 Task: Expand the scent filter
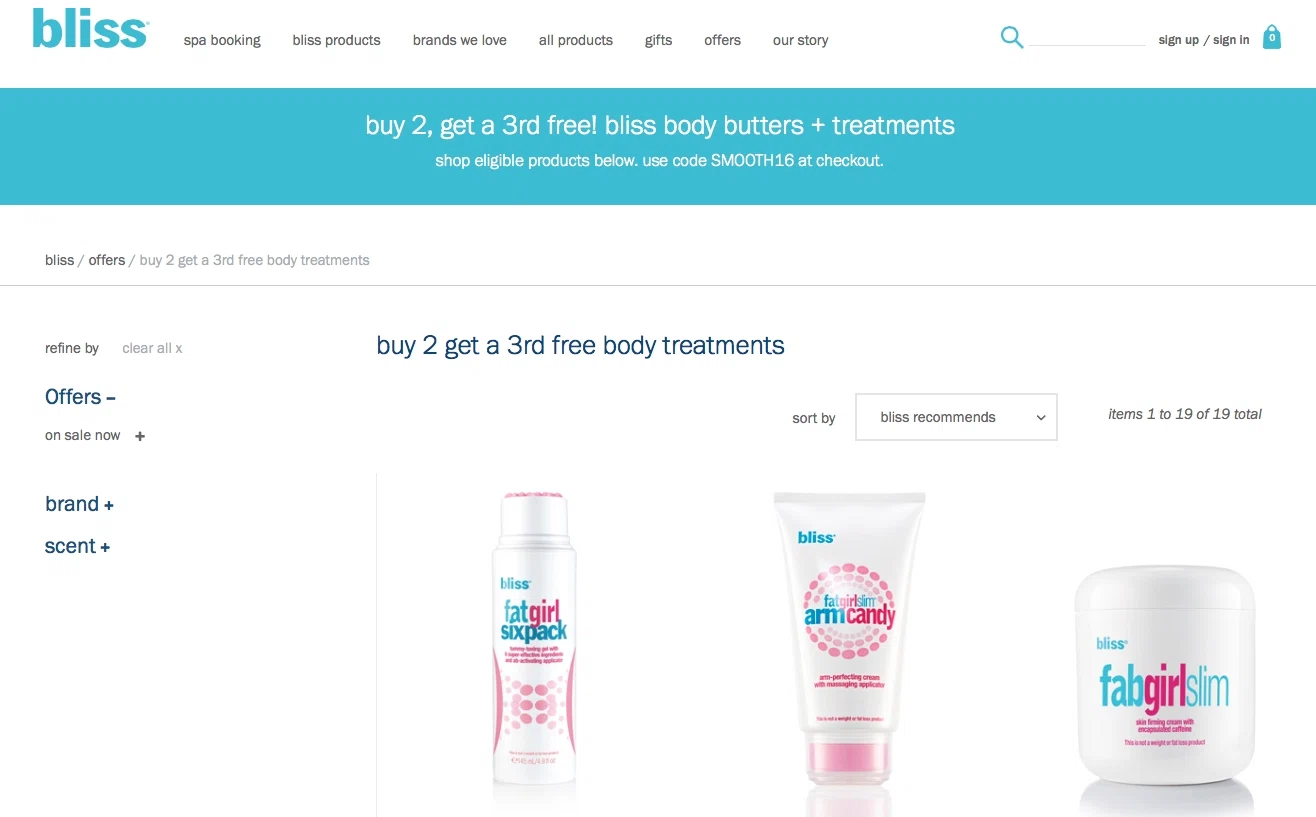[x=77, y=546]
